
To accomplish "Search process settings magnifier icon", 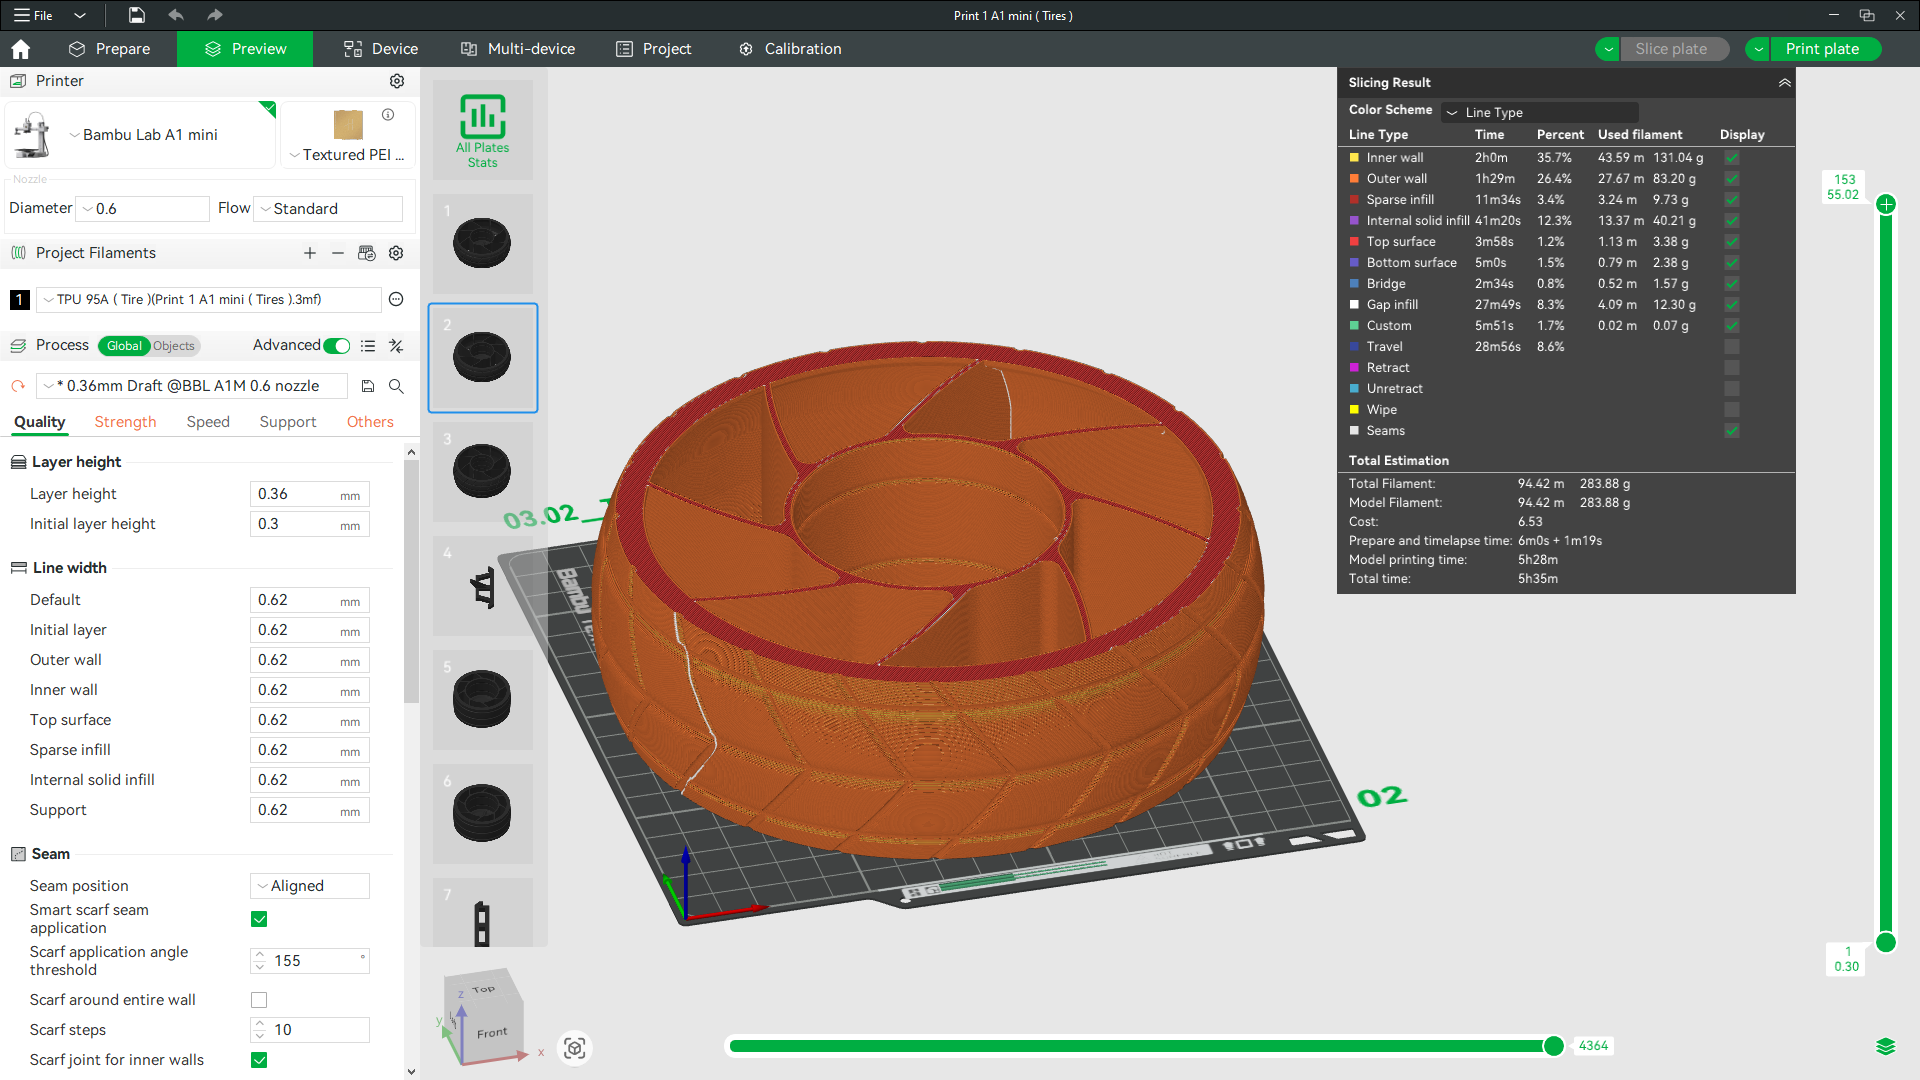I will tap(396, 386).
